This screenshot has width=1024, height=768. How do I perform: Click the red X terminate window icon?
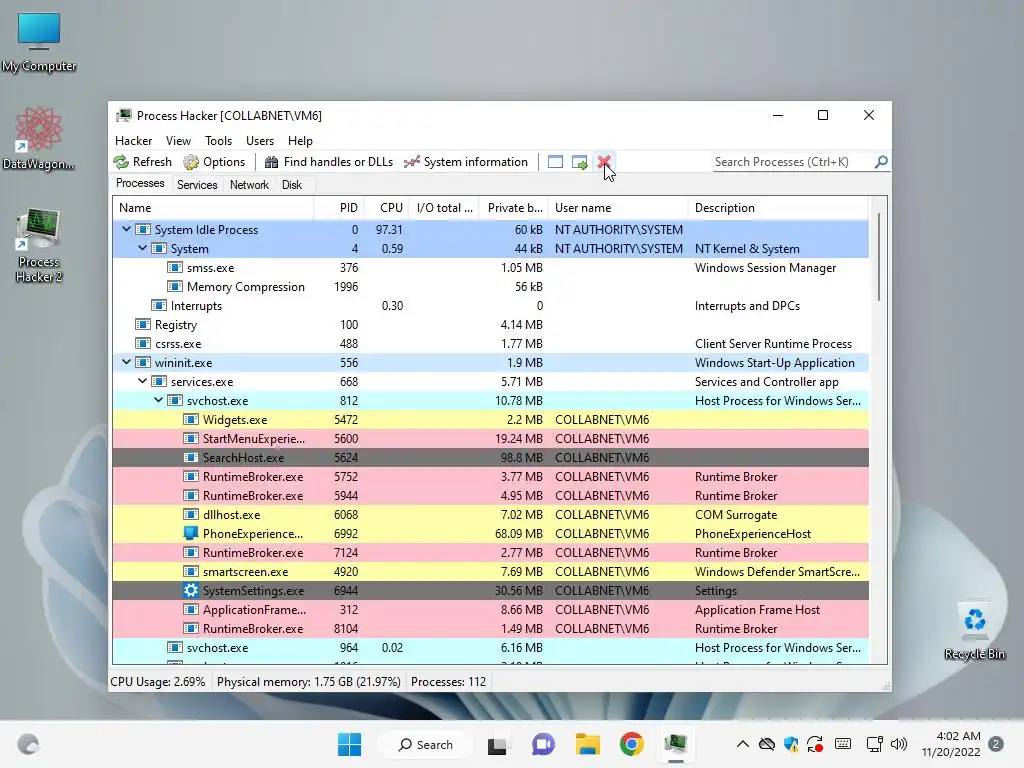tap(603, 162)
